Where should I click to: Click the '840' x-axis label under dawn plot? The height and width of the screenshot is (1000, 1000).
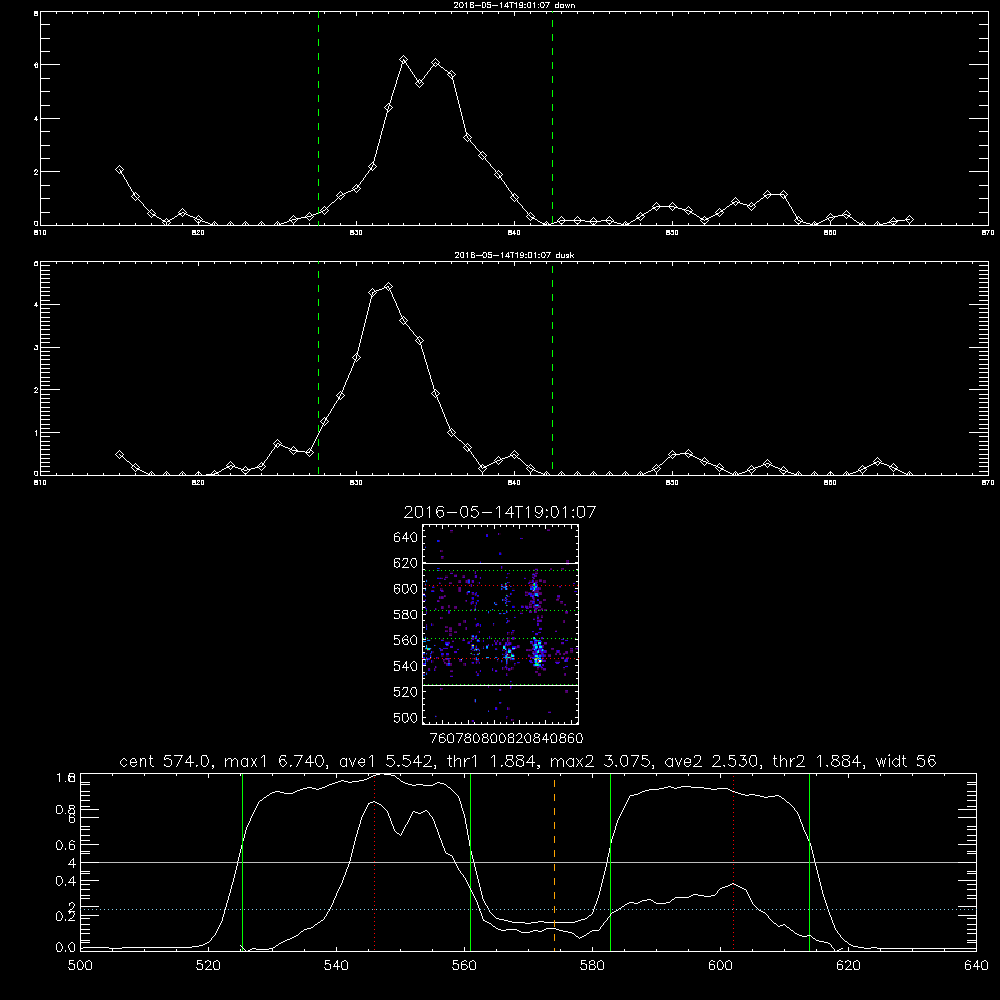coord(514,233)
